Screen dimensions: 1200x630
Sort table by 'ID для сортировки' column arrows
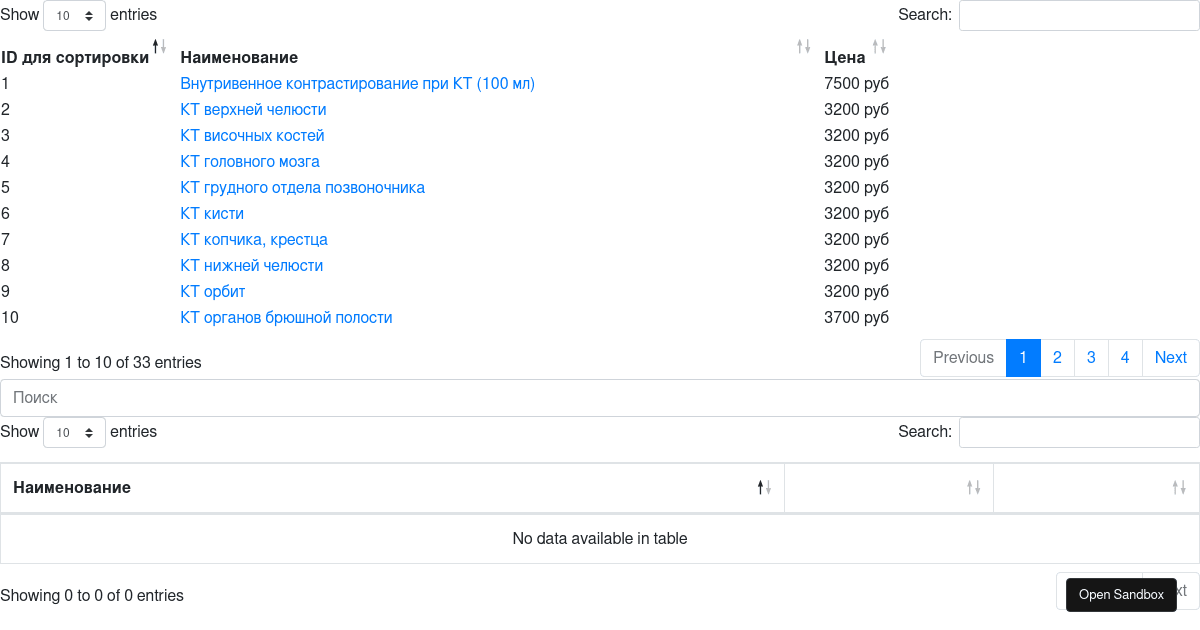[157, 45]
